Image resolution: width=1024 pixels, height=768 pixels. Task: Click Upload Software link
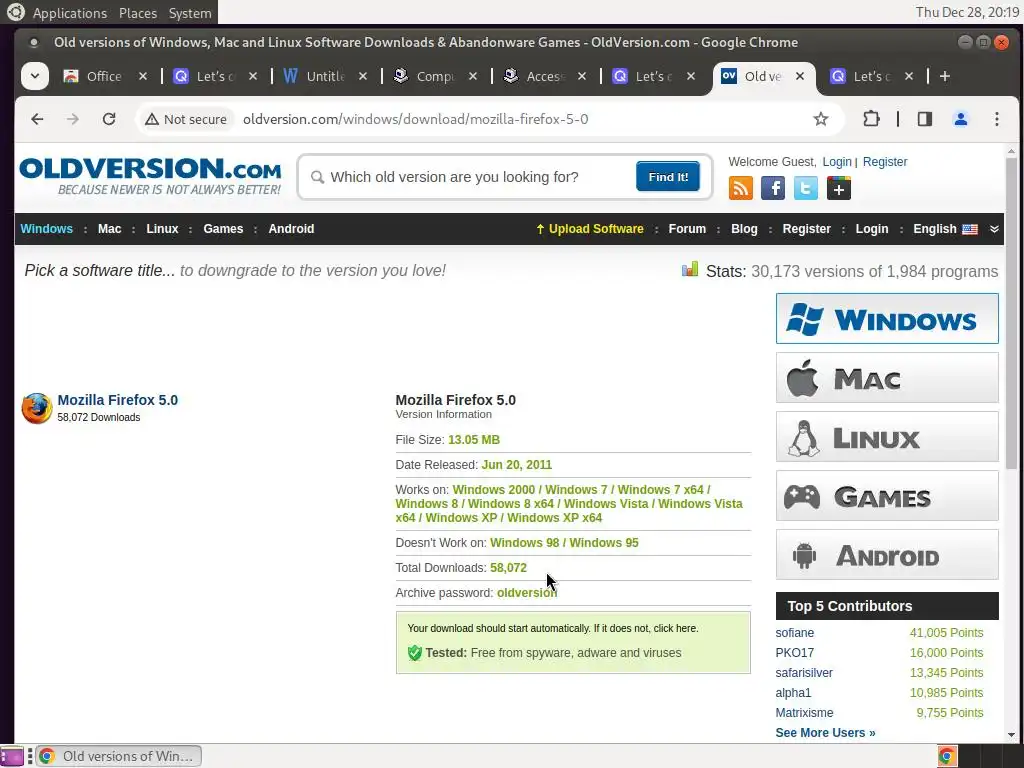point(589,229)
